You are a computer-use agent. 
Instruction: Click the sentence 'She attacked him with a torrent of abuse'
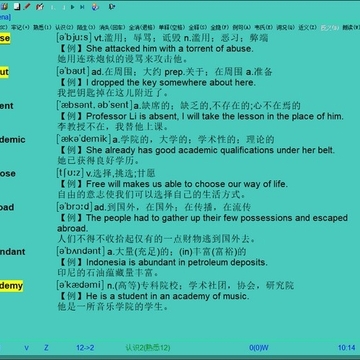170,49
